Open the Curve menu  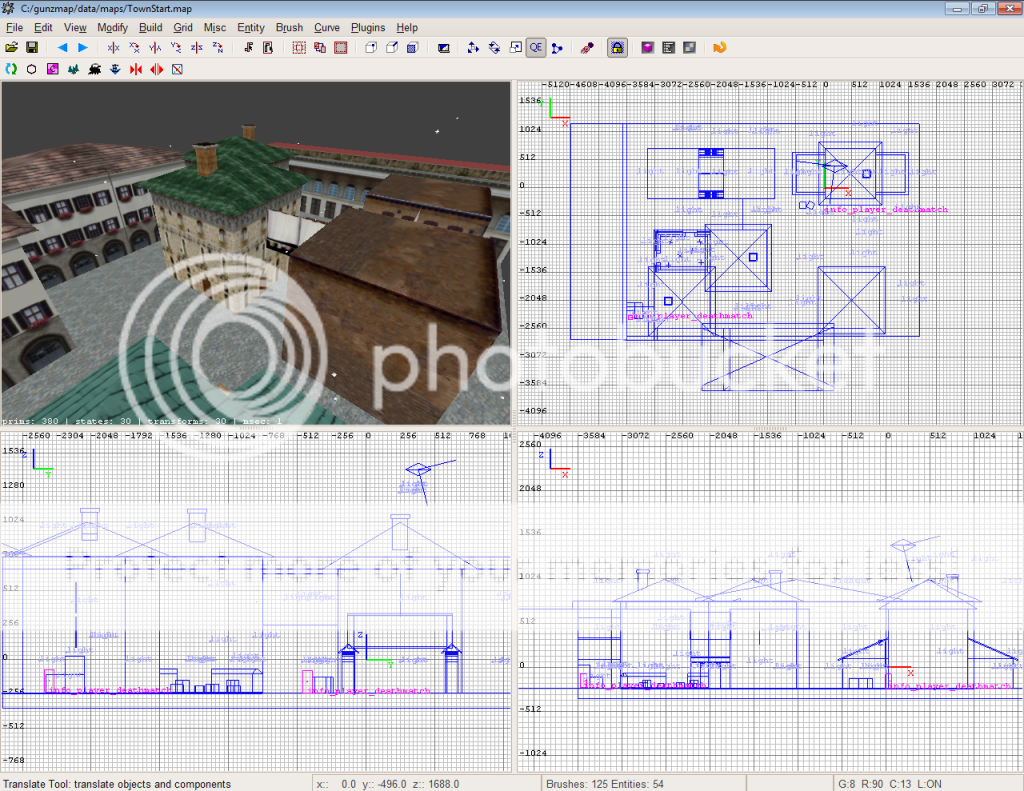click(x=326, y=28)
